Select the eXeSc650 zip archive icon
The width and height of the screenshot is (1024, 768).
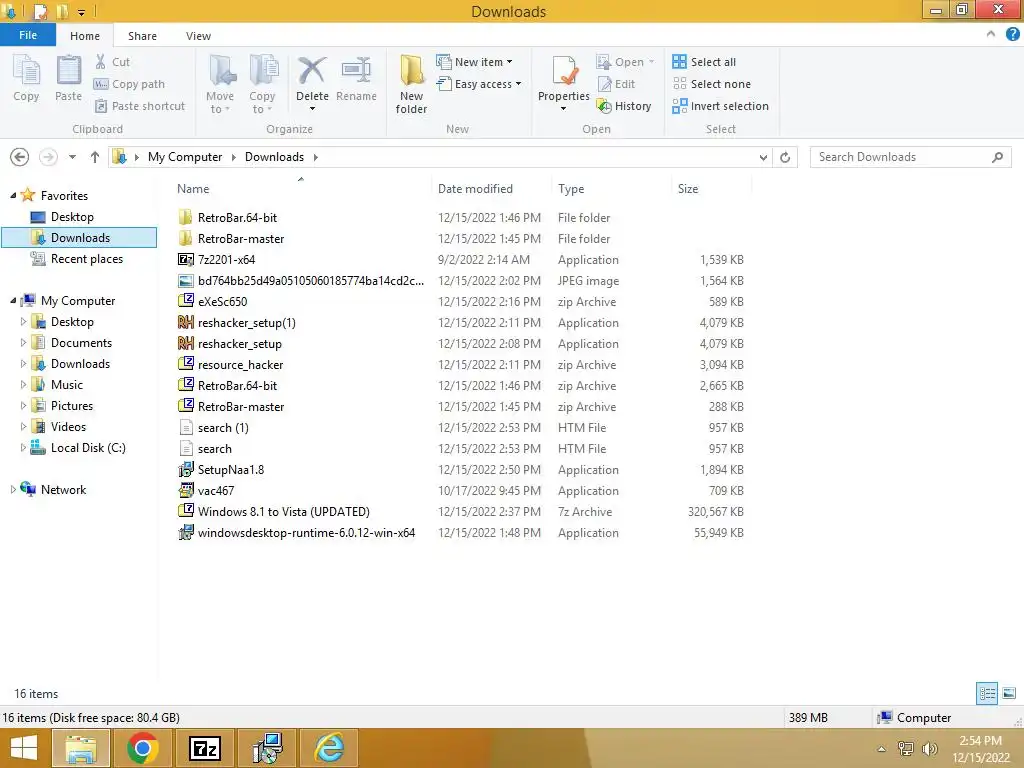click(x=185, y=301)
